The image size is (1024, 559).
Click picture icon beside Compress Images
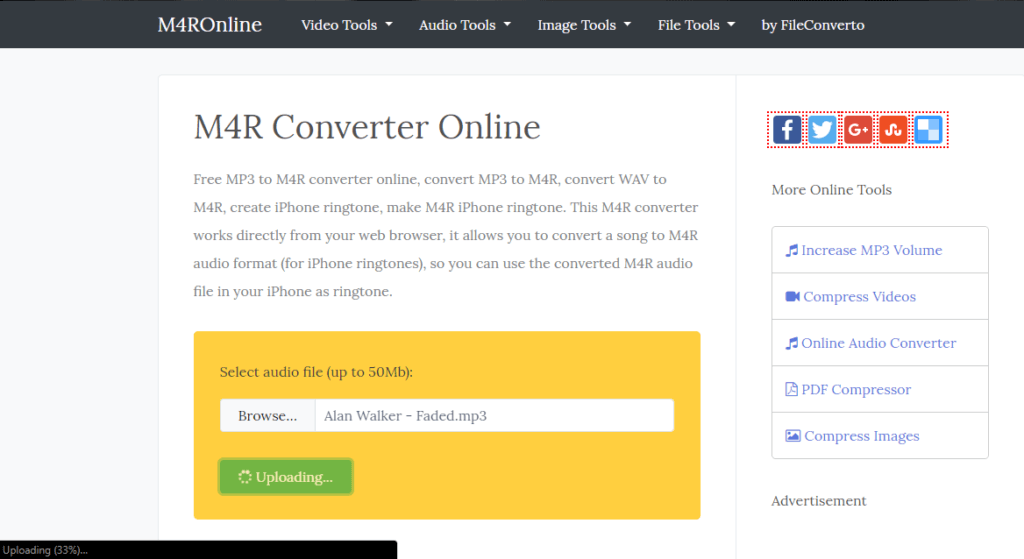tap(793, 436)
